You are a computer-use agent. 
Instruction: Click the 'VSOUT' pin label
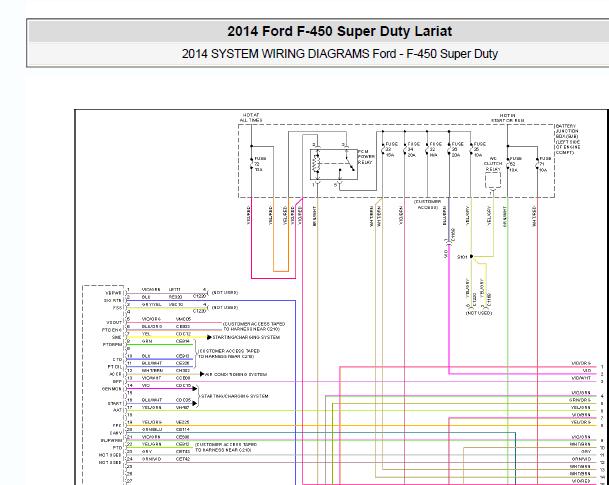(x=114, y=322)
